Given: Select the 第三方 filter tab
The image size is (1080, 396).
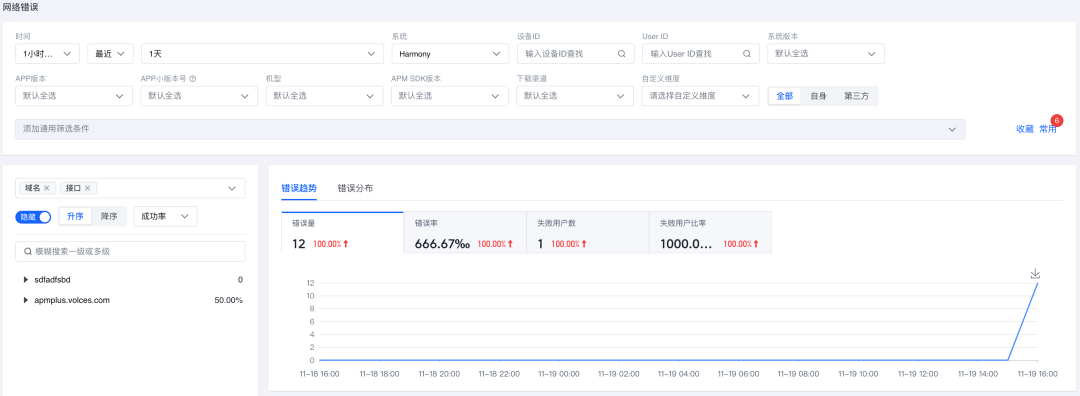Looking at the screenshot, I should 856,96.
